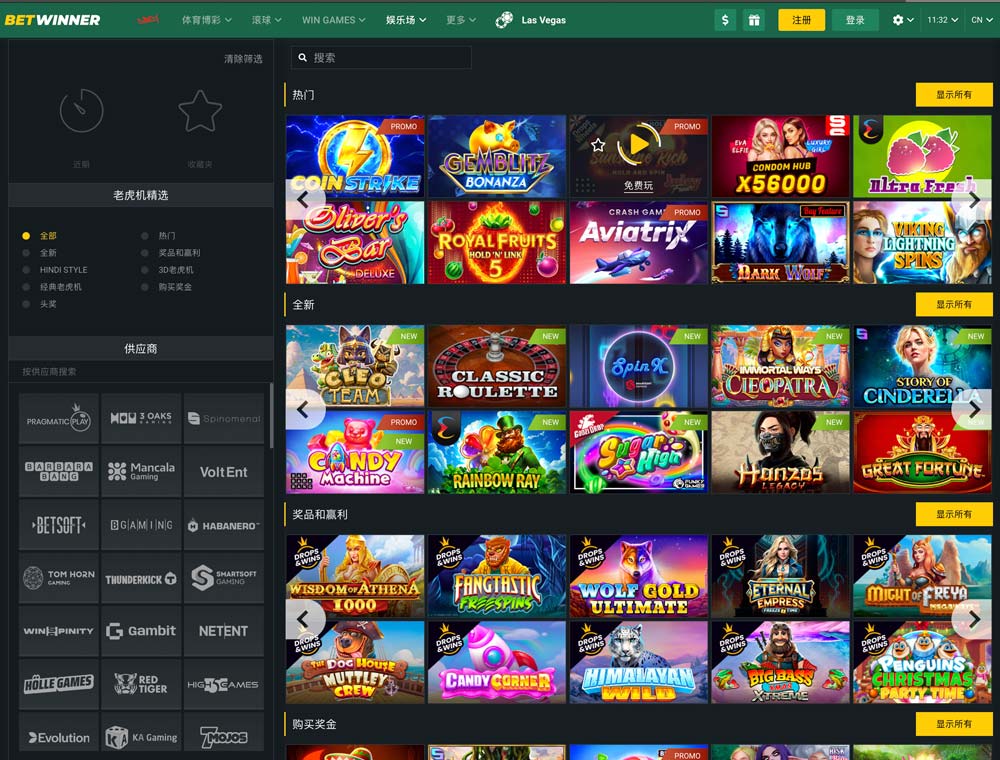Filter by Mancala Gaming provider
1000x760 pixels.
141,472
